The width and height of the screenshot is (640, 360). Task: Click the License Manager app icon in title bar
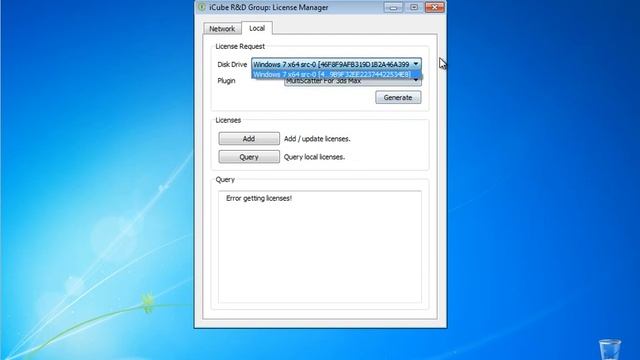202,7
